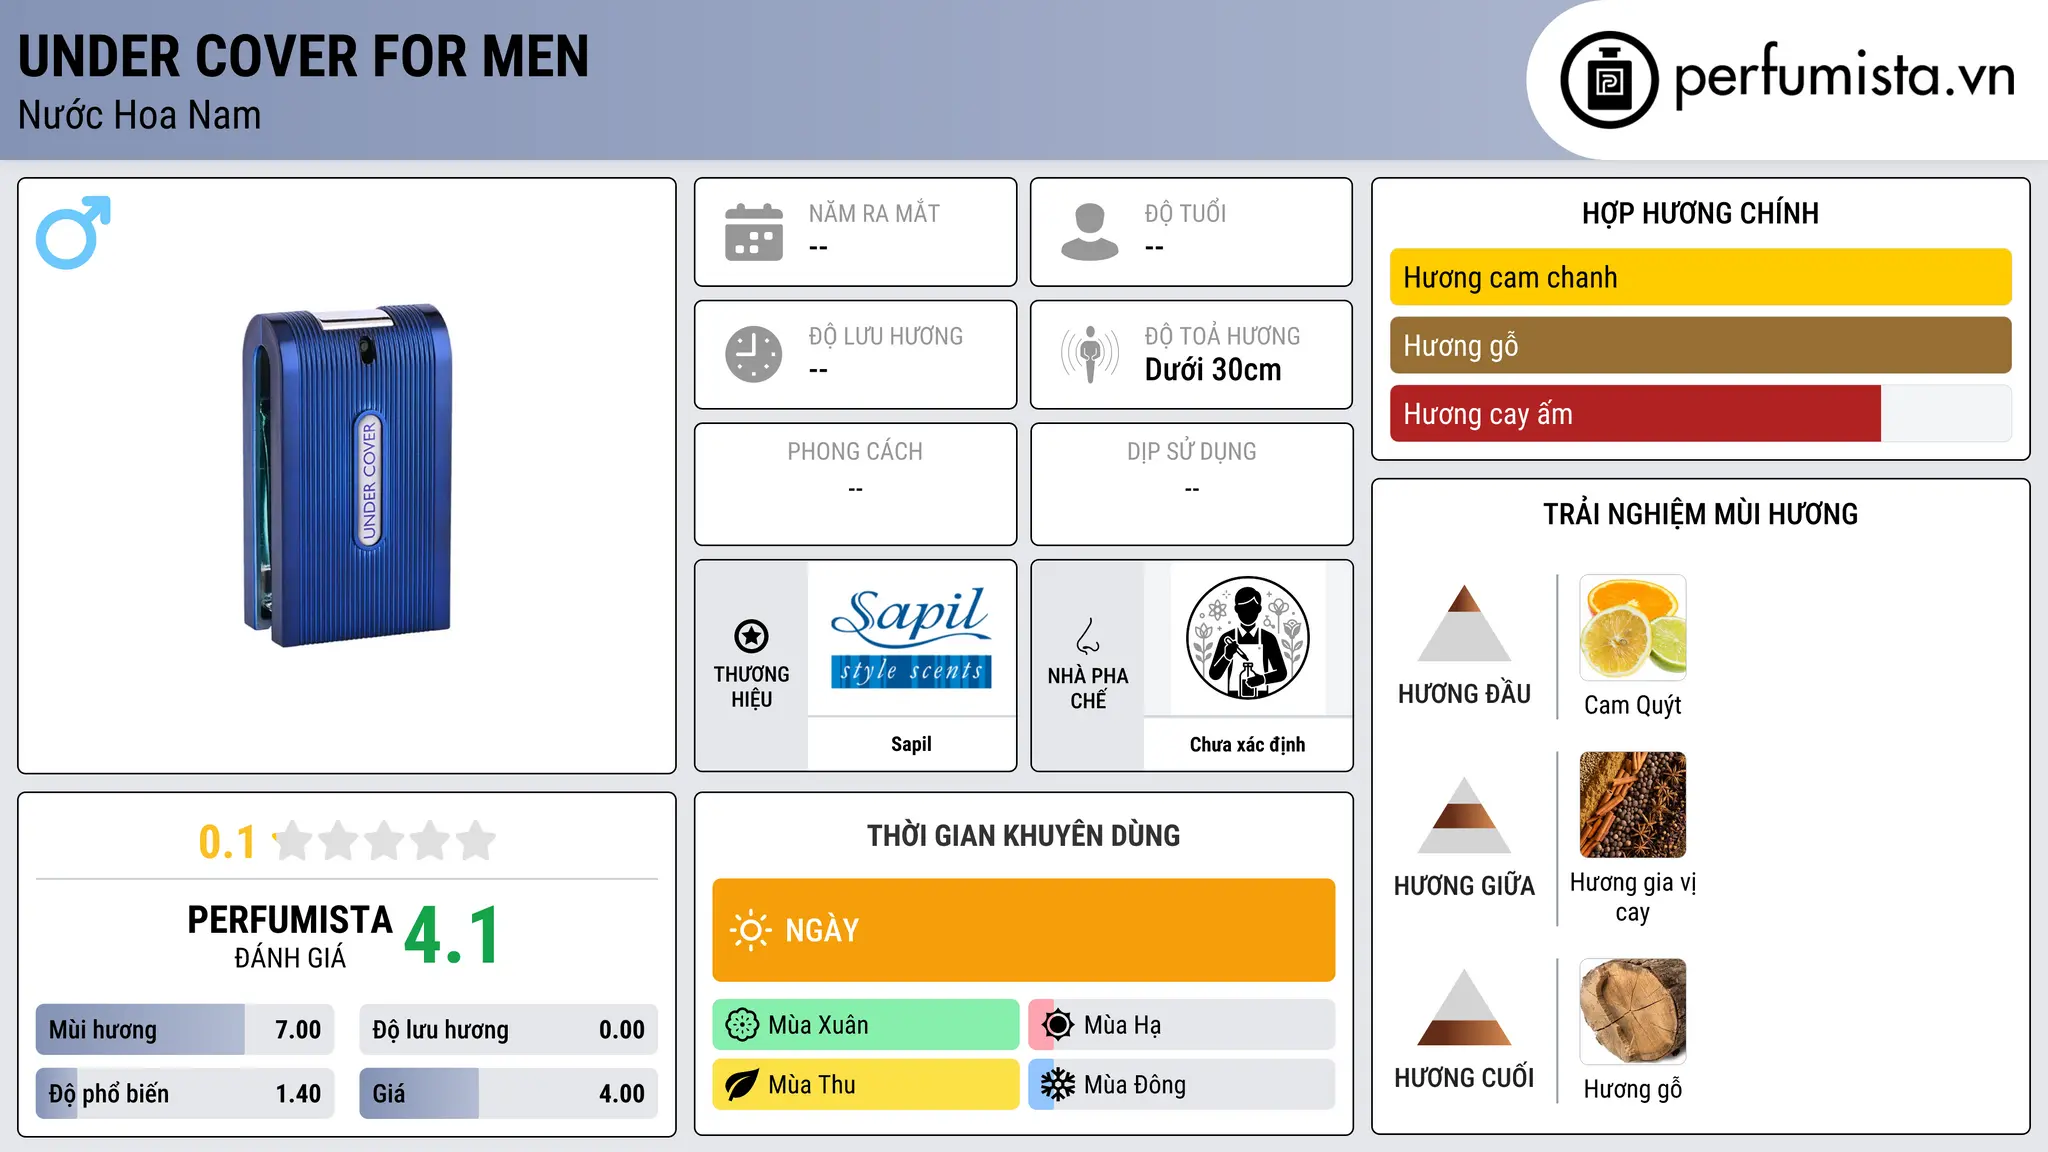Click the yellow Hương cam chanh accord bar
This screenshot has width=2048, height=1152.
tap(1700, 277)
